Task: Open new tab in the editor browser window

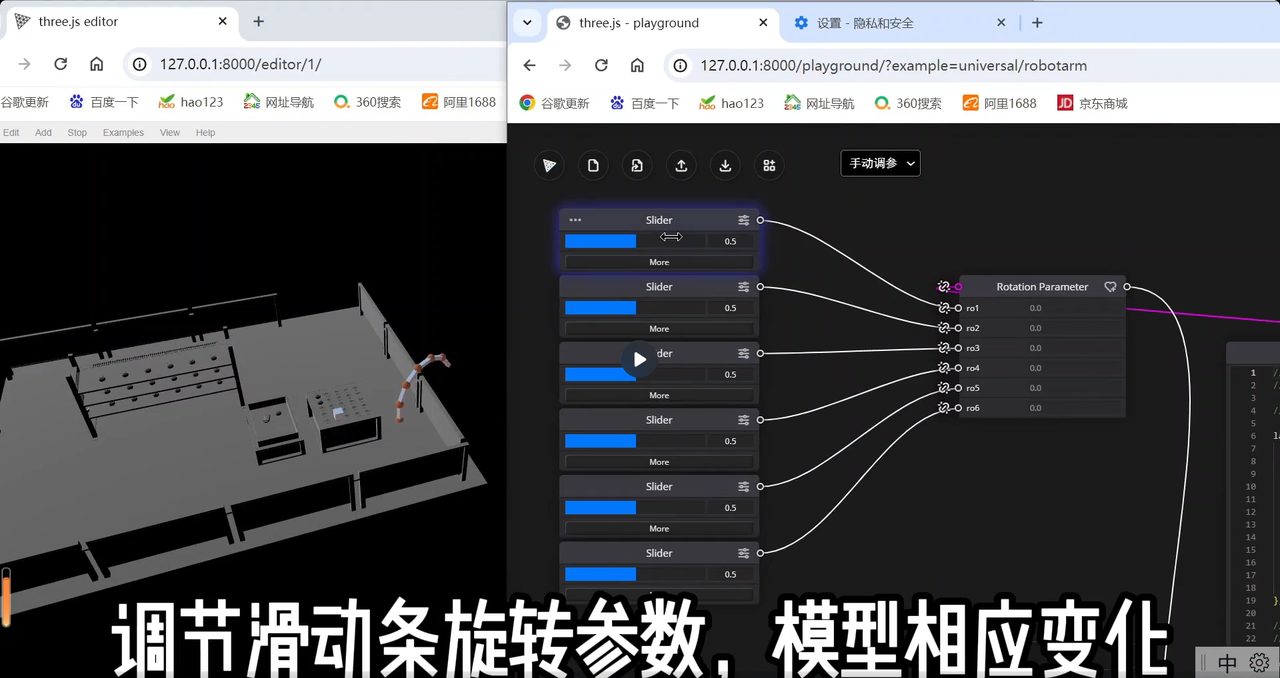Action: 258,21
